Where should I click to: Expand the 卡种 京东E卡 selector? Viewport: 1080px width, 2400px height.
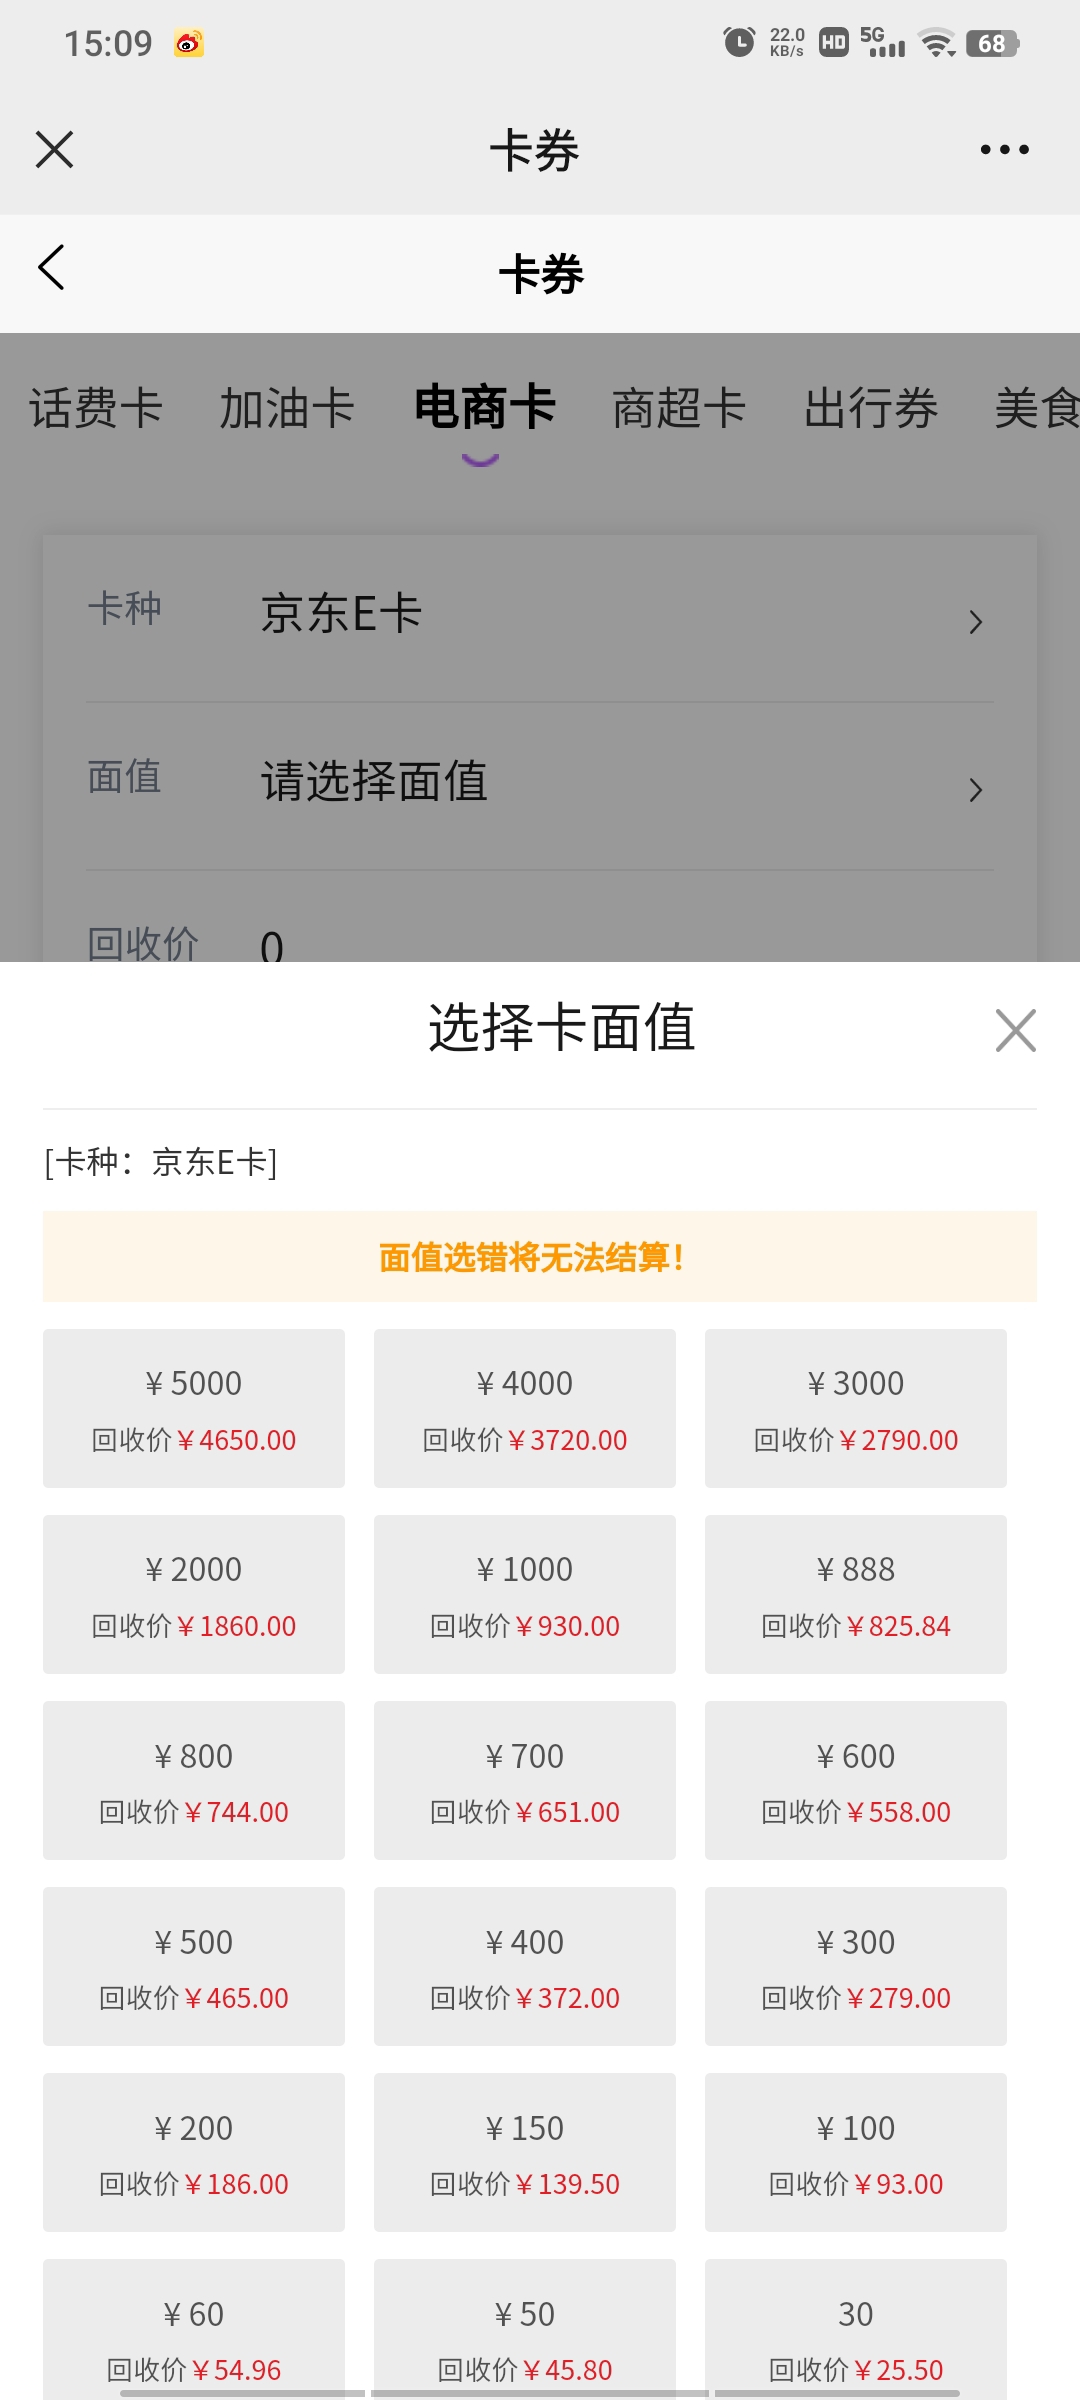540,615
